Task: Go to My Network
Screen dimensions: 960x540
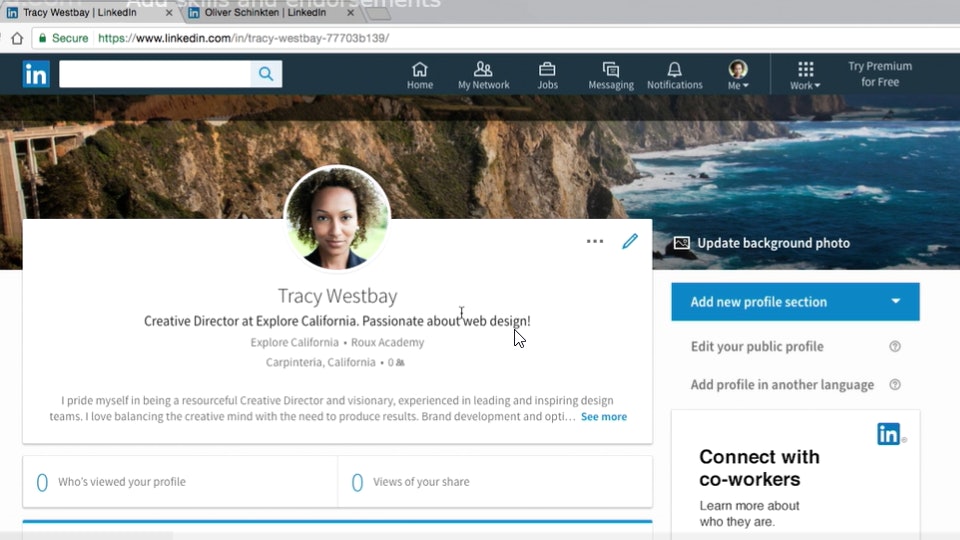Action: 484,75
